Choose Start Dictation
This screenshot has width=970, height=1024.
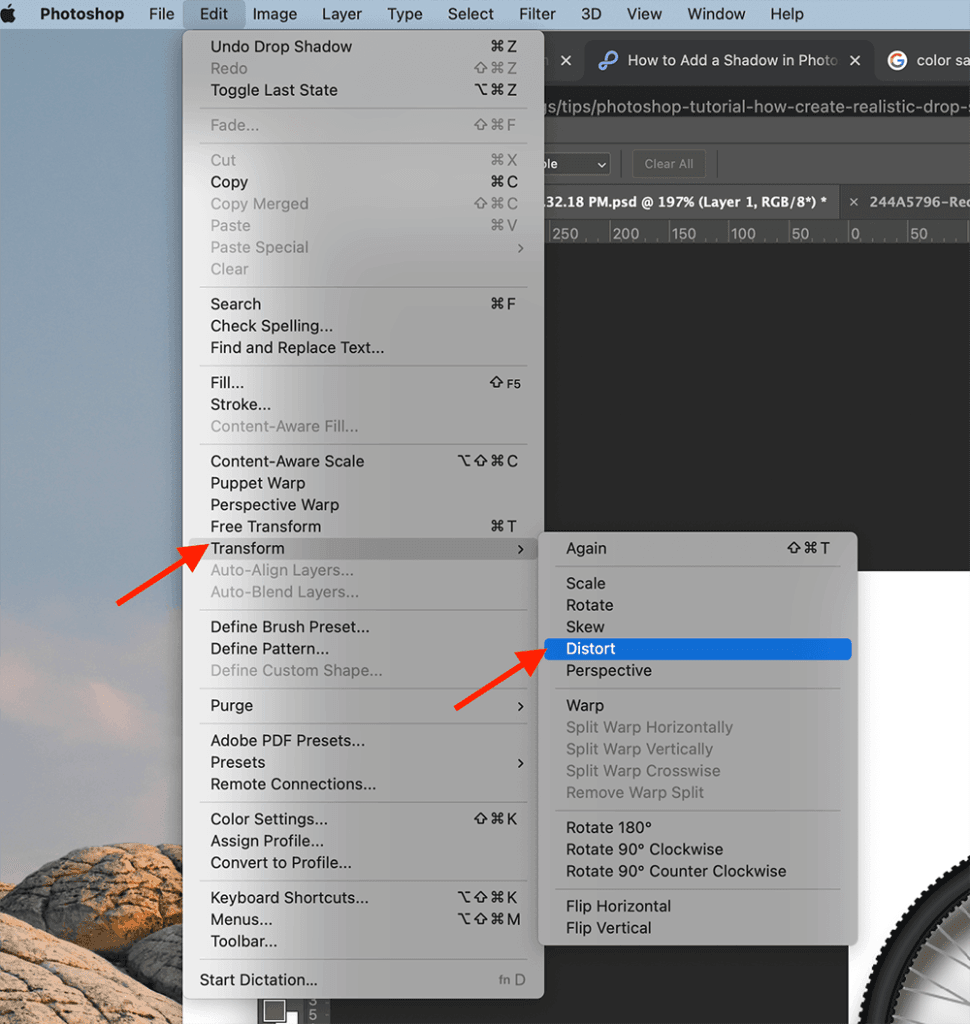pyautogui.click(x=363, y=980)
